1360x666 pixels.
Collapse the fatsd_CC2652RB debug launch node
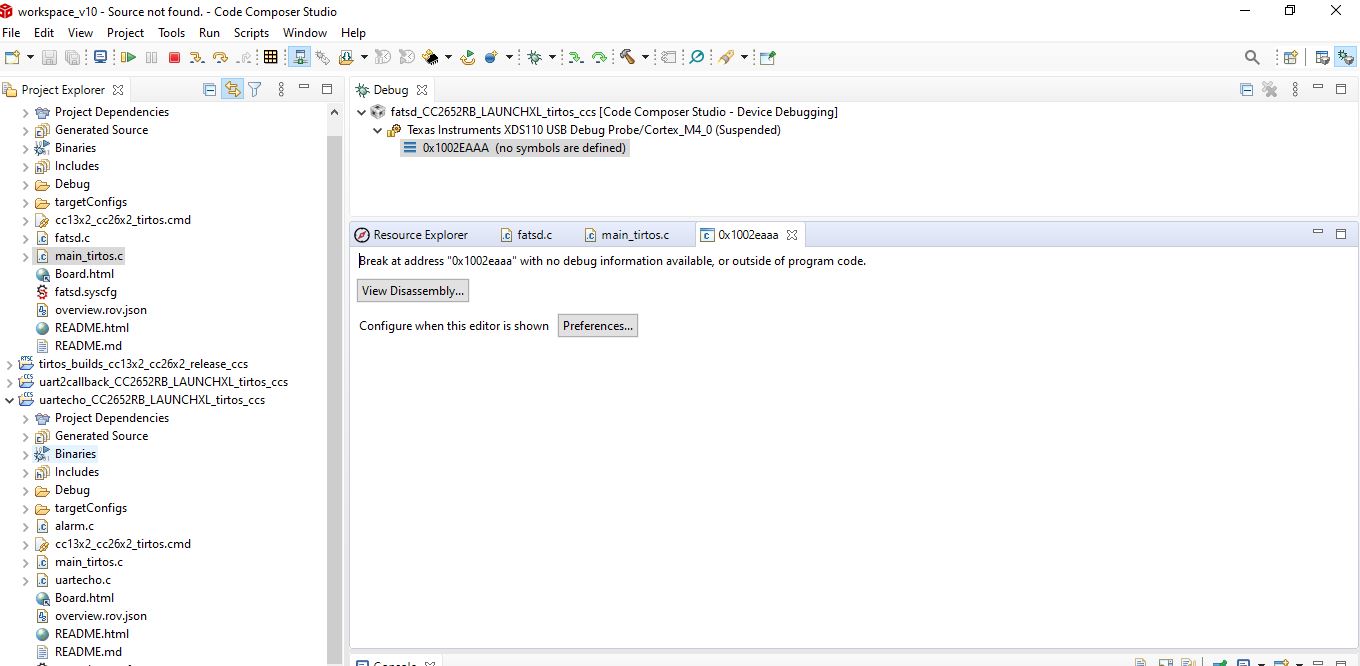[361, 112]
